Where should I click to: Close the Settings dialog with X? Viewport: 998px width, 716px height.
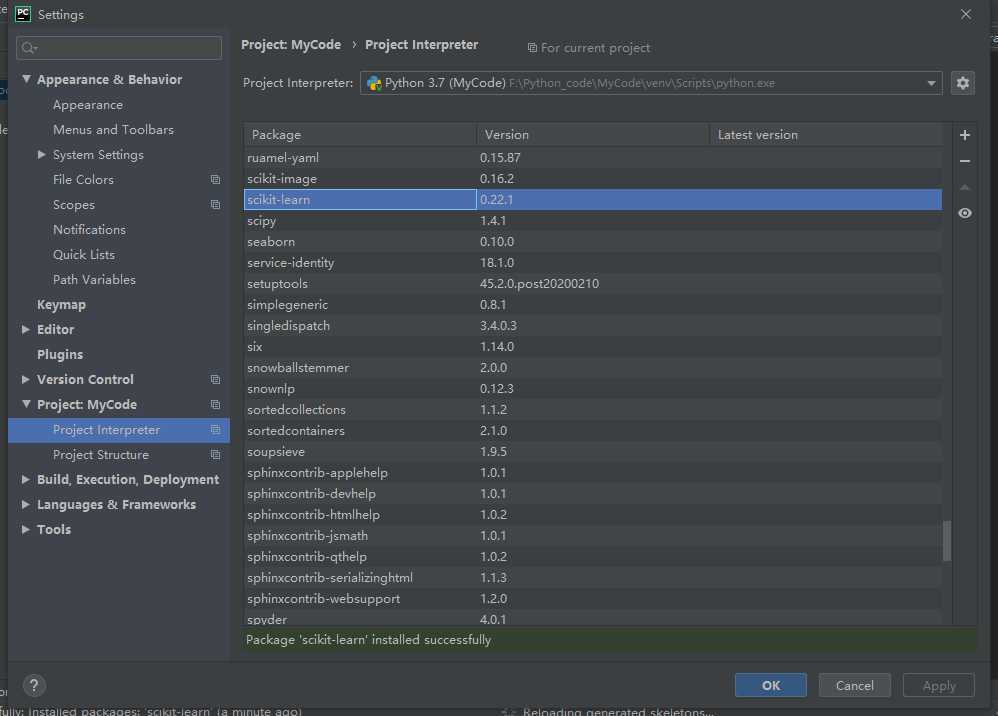(x=966, y=14)
